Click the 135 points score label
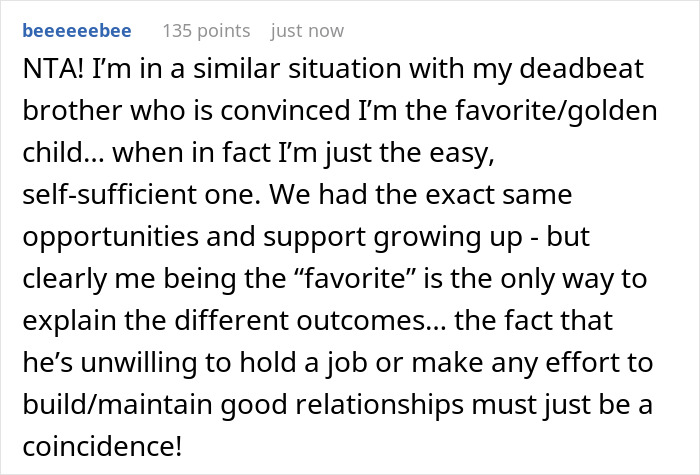This screenshot has width=700, height=475. (x=206, y=31)
